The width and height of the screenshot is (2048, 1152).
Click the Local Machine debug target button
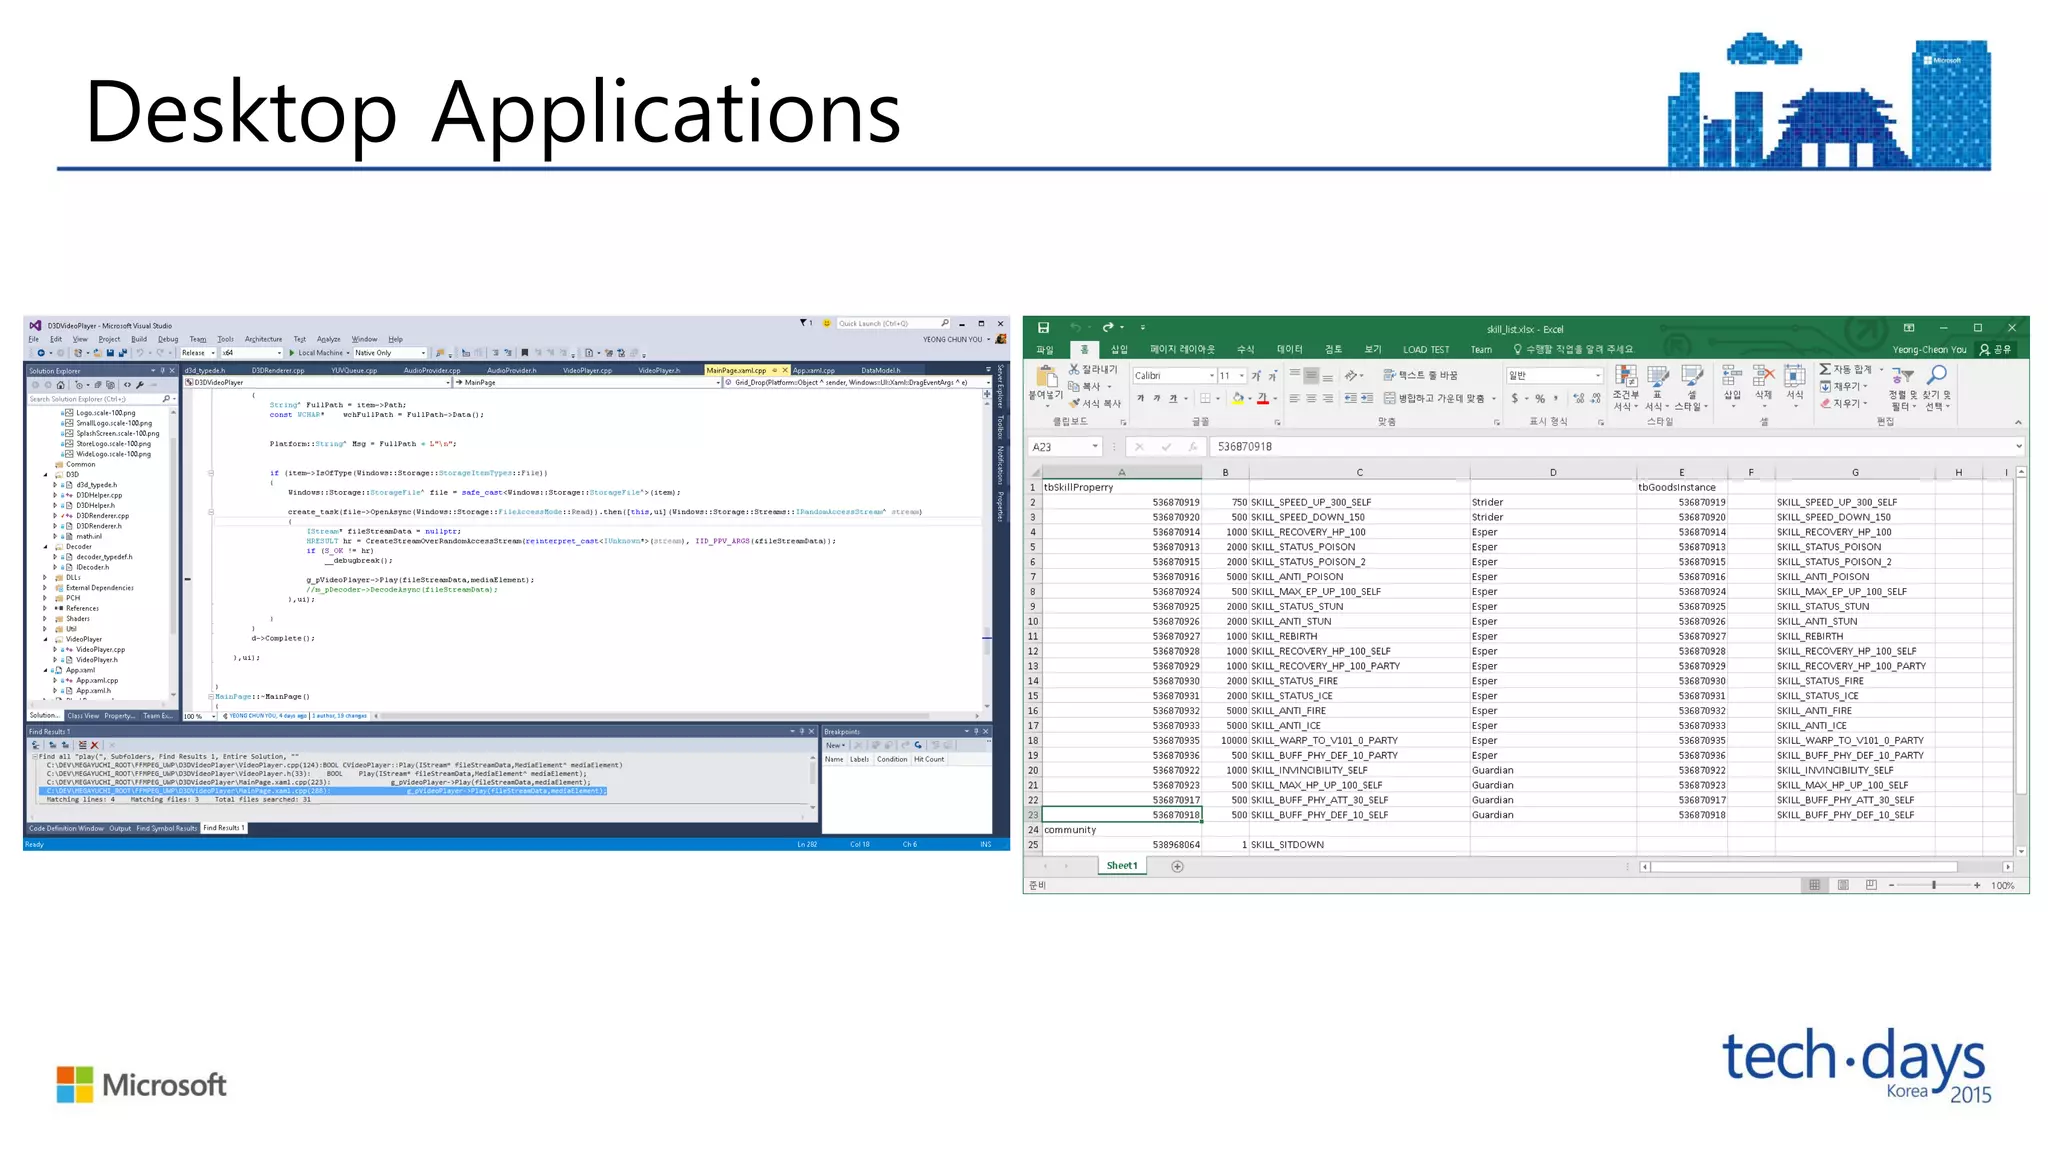pyautogui.click(x=318, y=353)
